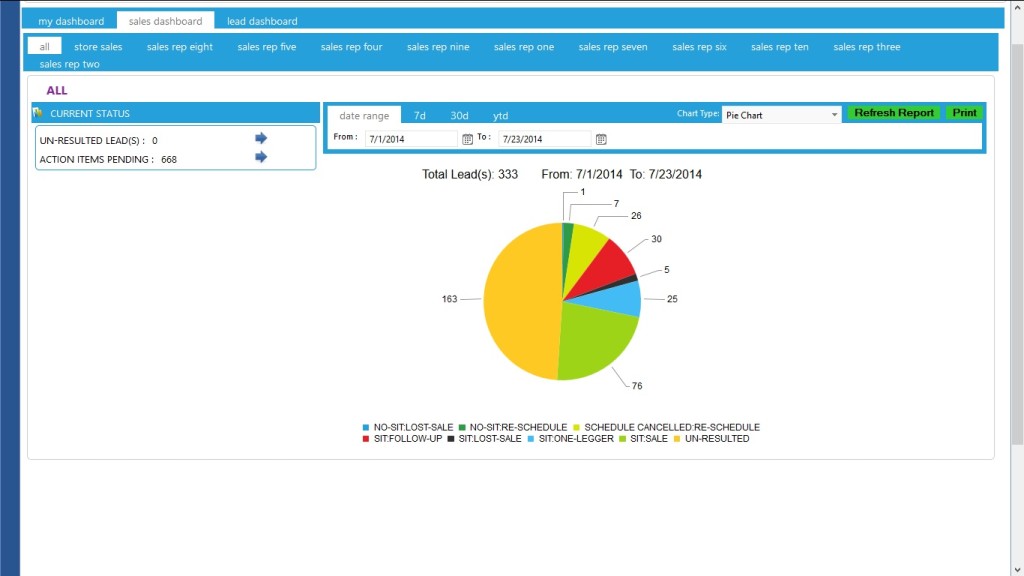The width and height of the screenshot is (1024, 576).
Task: Click the SIT:FOLLOW-UP legend swatch
Action: coord(366,439)
